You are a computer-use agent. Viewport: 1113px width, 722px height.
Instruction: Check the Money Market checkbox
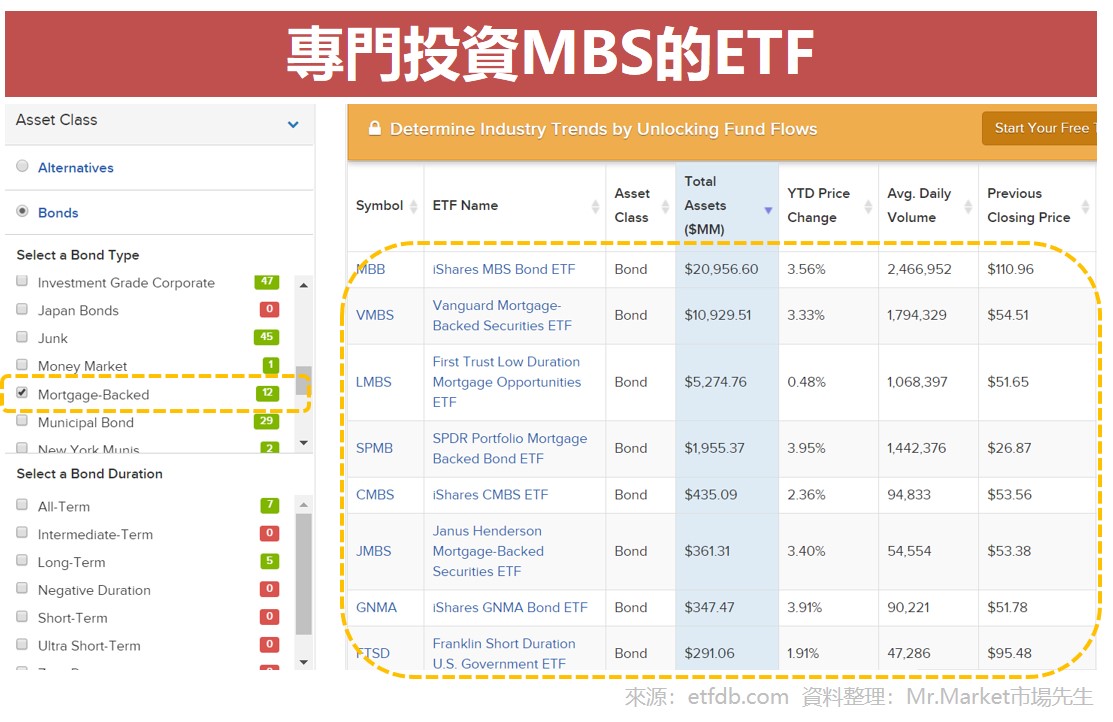coord(22,364)
